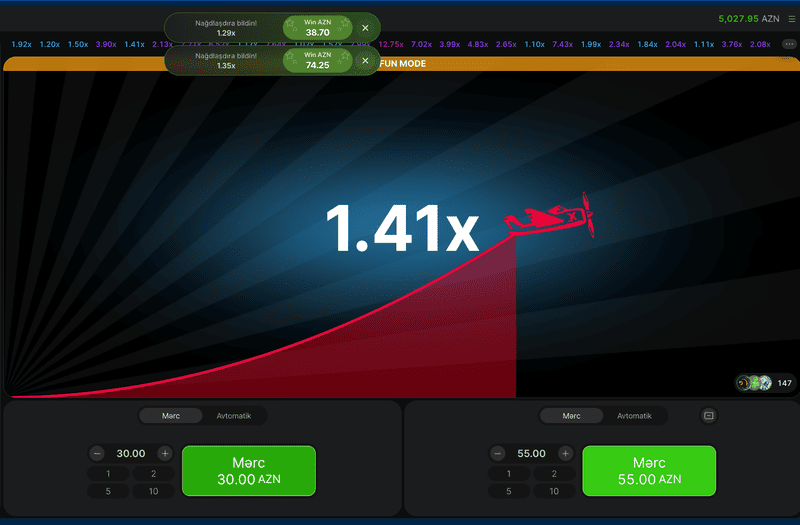The width and height of the screenshot is (800, 525).
Task: Open the hamburger menu beside the balance
Action: click(x=791, y=18)
